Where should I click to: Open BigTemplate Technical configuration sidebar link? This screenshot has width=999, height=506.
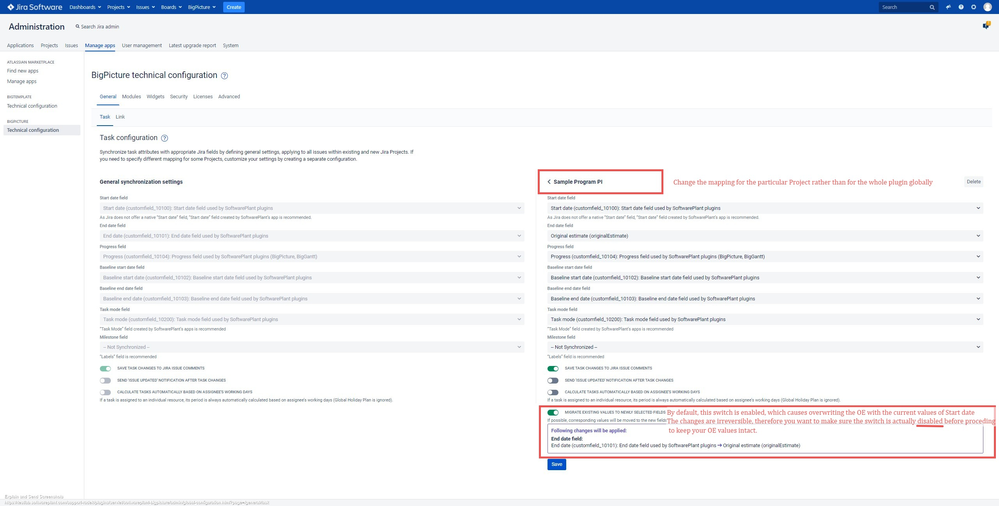pyautogui.click(x=32, y=106)
